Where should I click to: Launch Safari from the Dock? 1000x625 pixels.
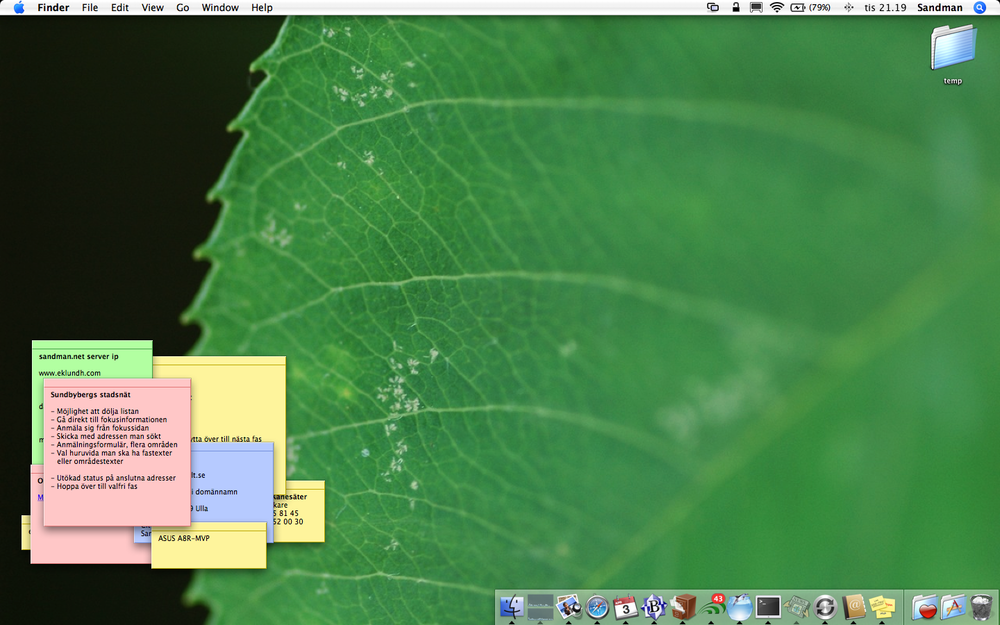[x=597, y=606]
